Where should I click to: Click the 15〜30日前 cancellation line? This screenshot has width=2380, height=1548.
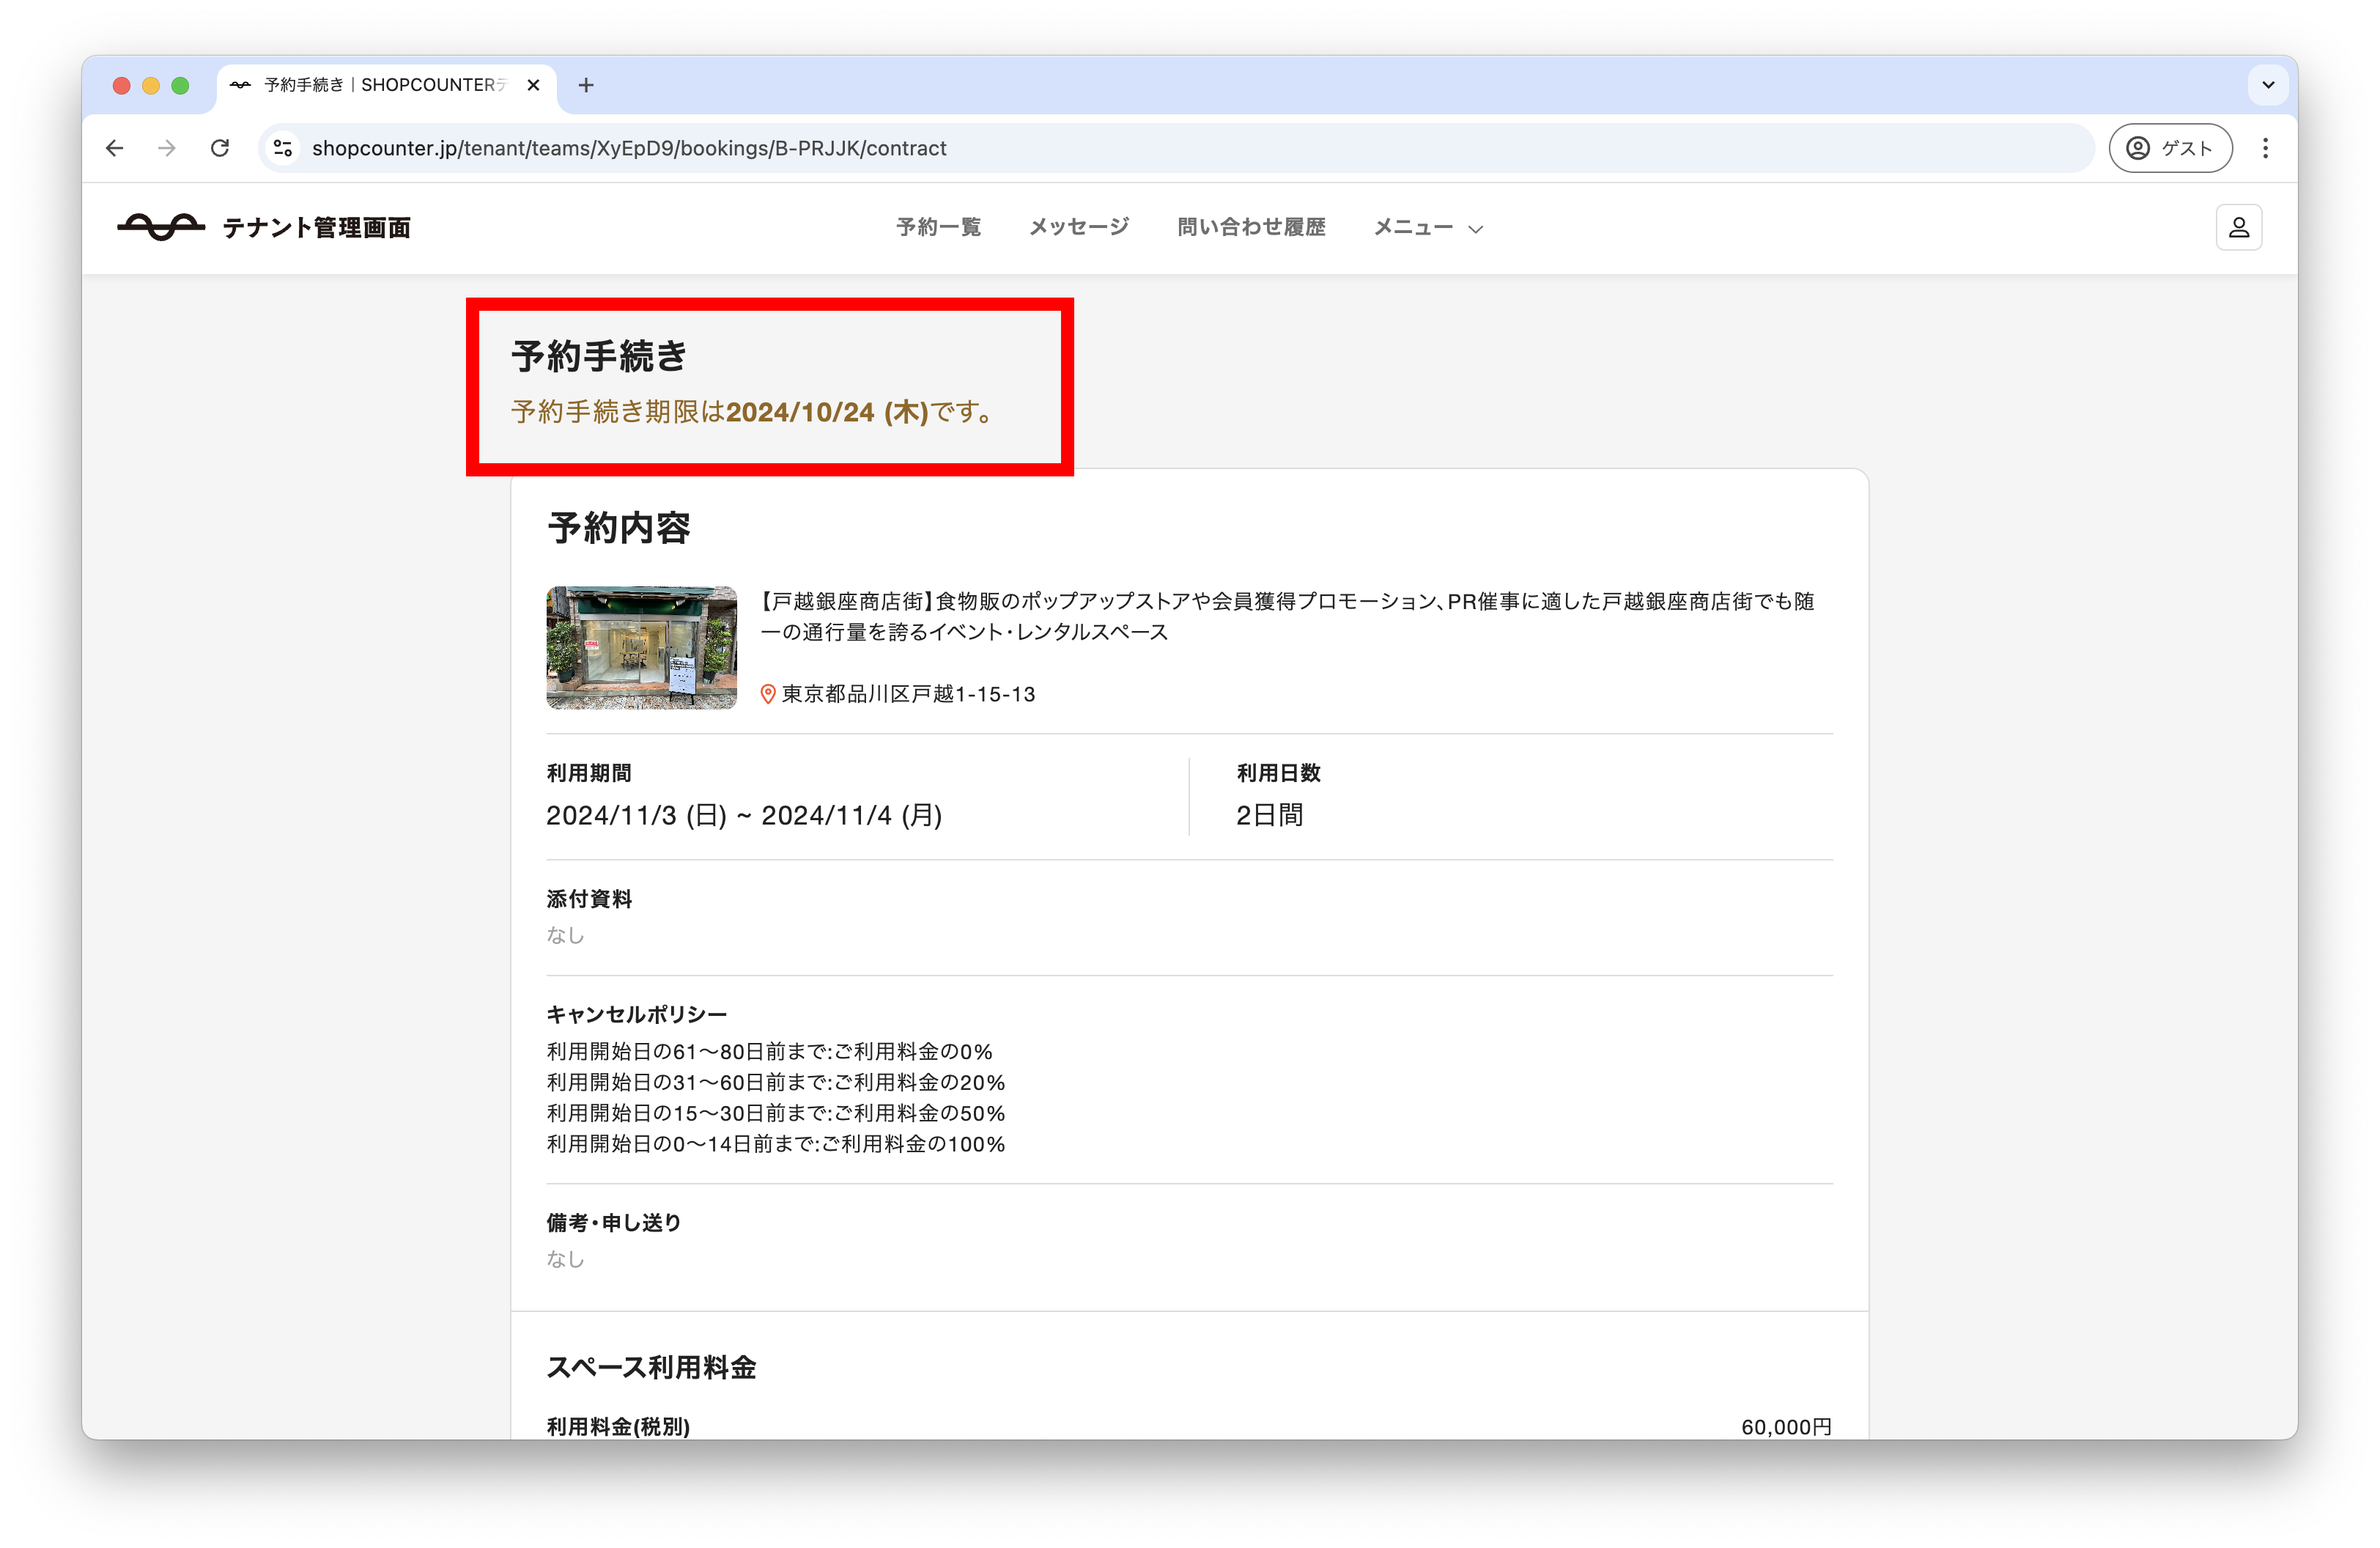pyautogui.click(x=776, y=1113)
